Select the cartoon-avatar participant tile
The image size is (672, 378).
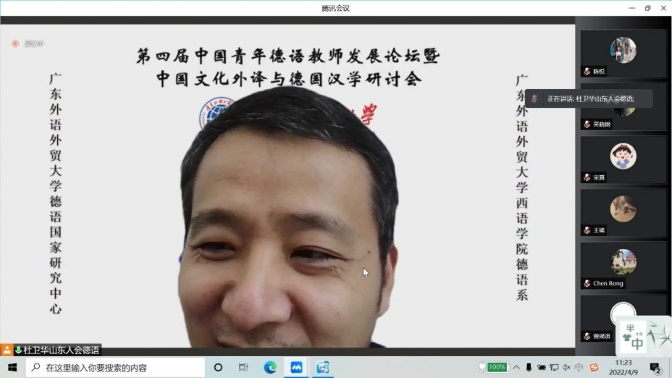coord(623,159)
